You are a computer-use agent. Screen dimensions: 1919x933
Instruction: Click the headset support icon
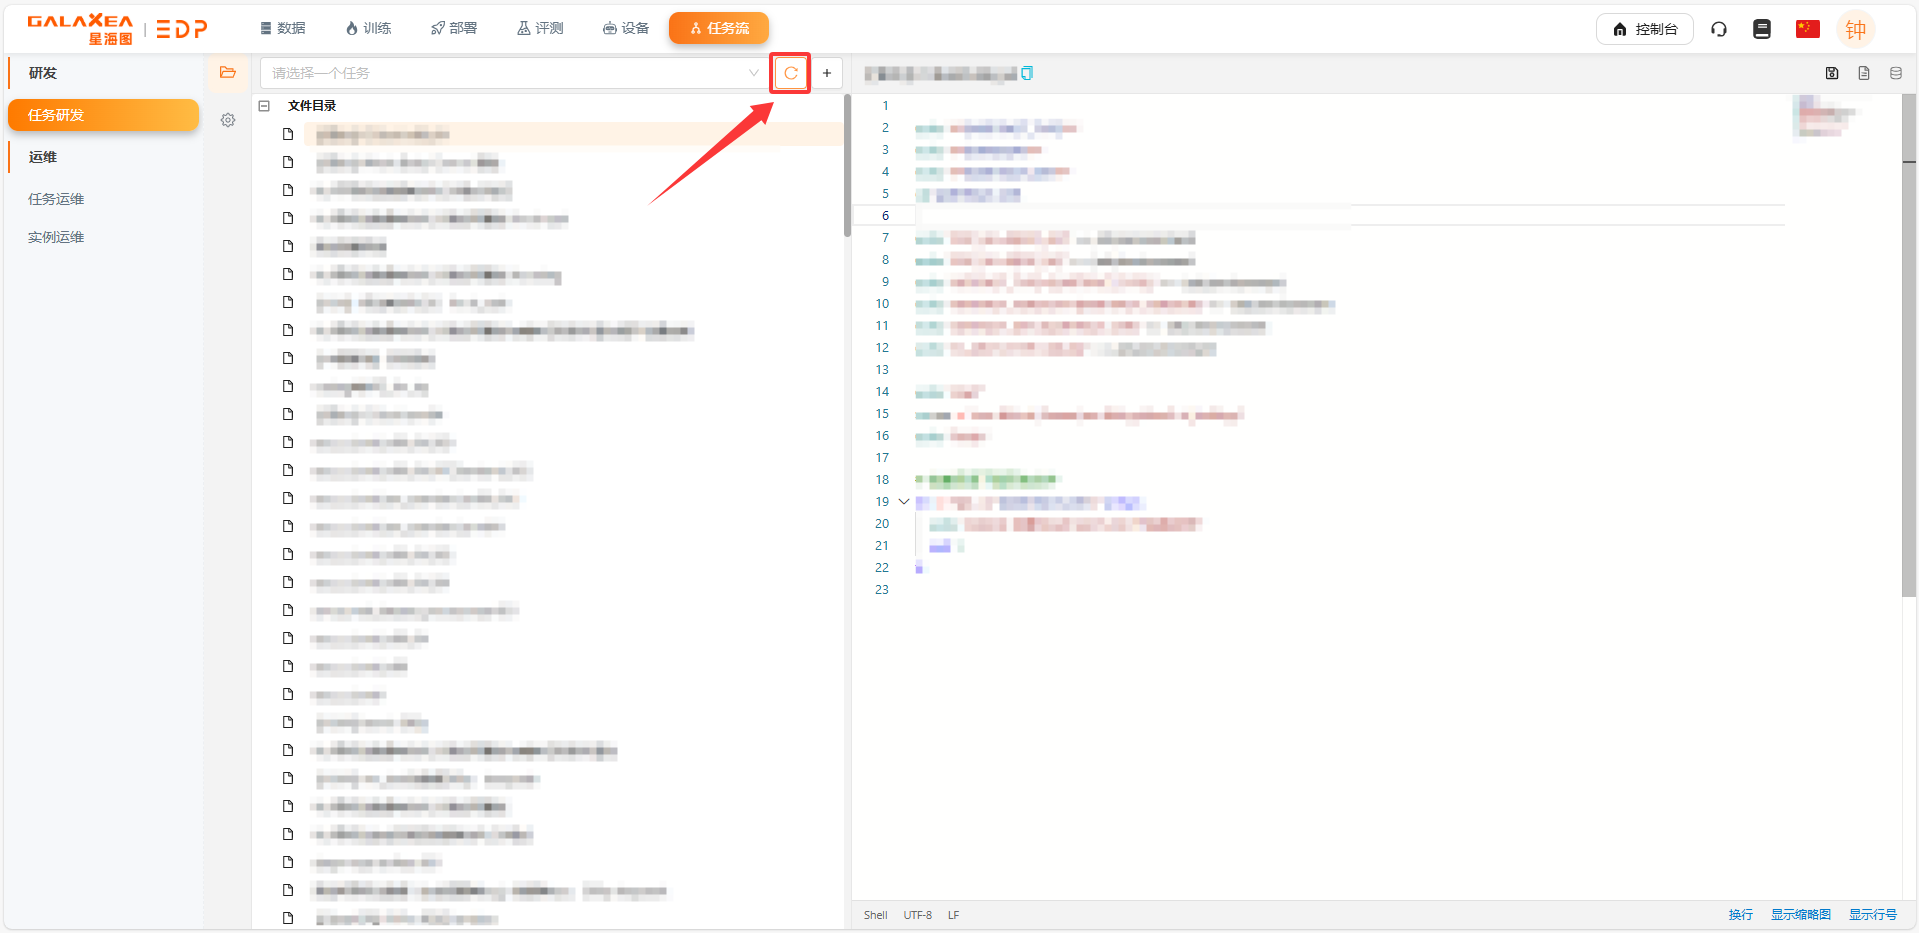coord(1719,29)
